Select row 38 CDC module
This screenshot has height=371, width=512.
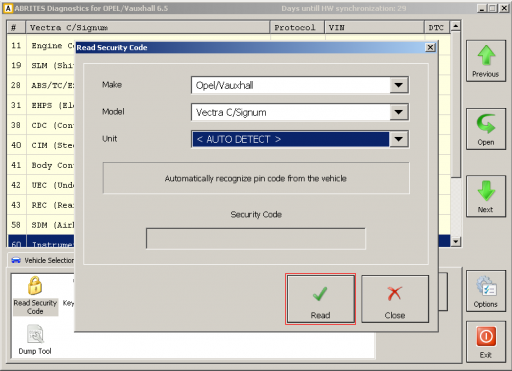(41, 125)
